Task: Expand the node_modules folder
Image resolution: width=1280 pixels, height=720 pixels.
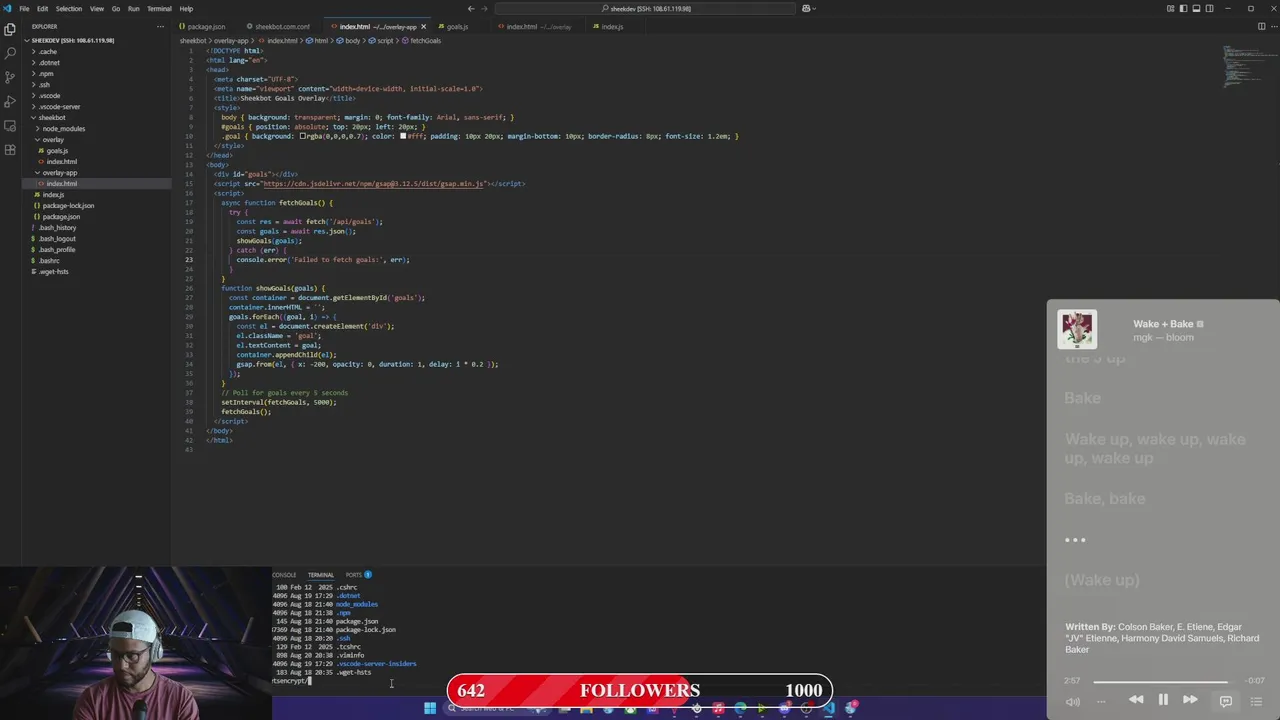Action: click(63, 128)
